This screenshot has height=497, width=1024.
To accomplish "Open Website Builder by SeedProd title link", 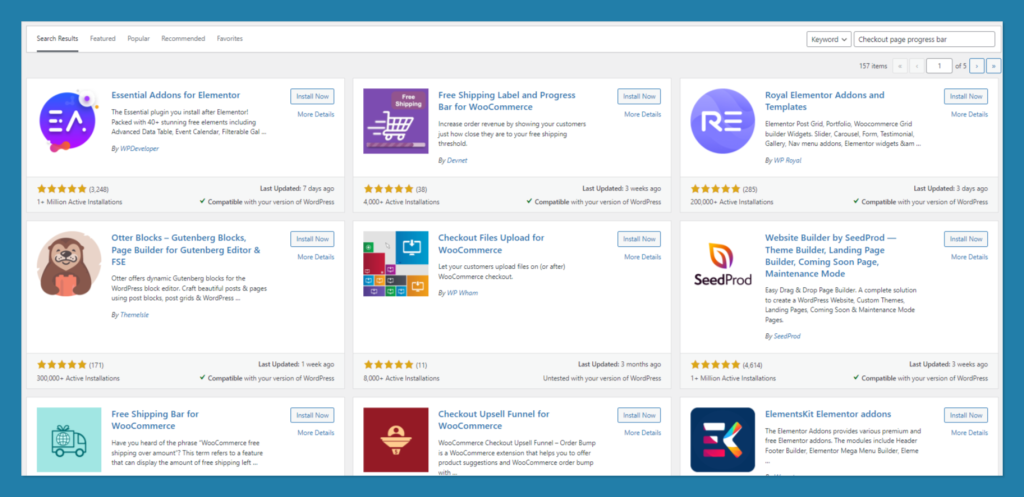I will pyautogui.click(x=830, y=255).
